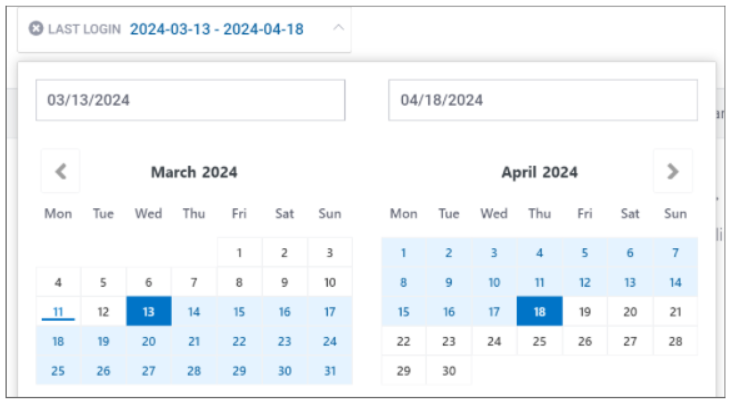730x402 pixels.
Task: Select April 18 end date
Action: (x=539, y=311)
